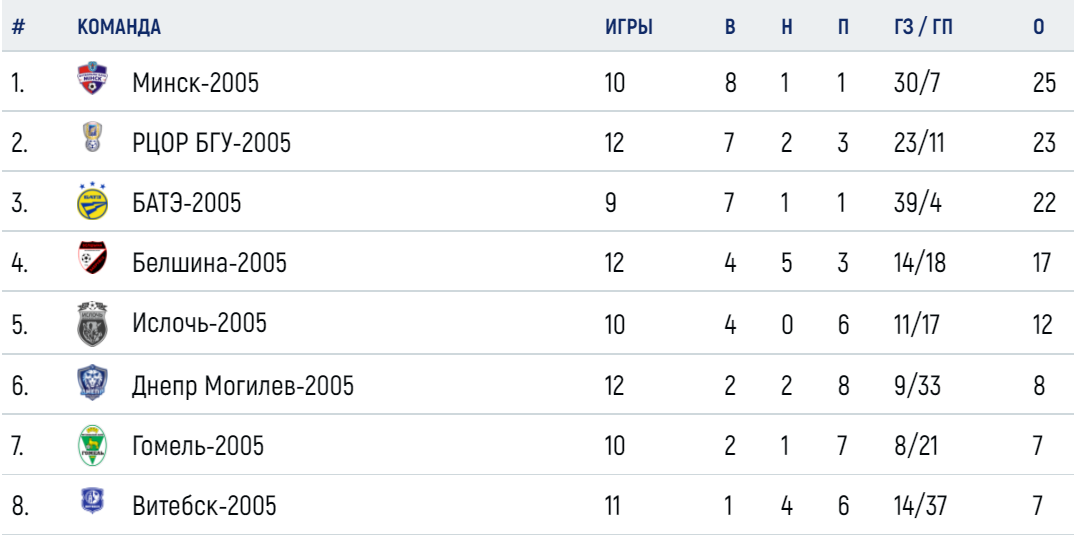Click the Днепр Могилев-2005 blue lion logo

92,383
